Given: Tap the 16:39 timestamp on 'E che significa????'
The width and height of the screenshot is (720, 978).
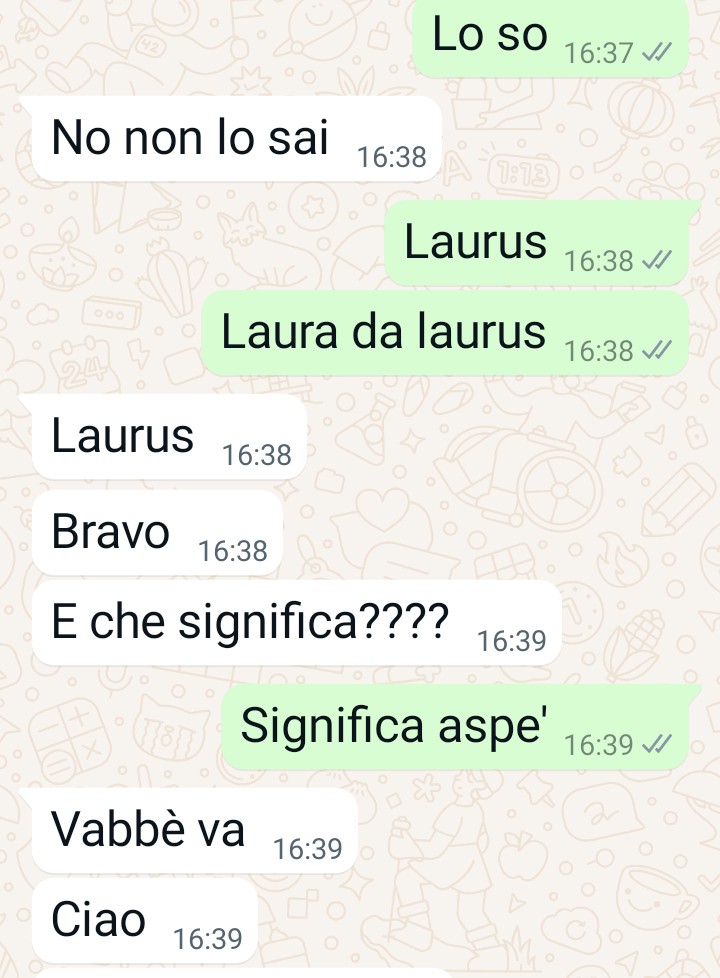Looking at the screenshot, I should click(x=512, y=641).
